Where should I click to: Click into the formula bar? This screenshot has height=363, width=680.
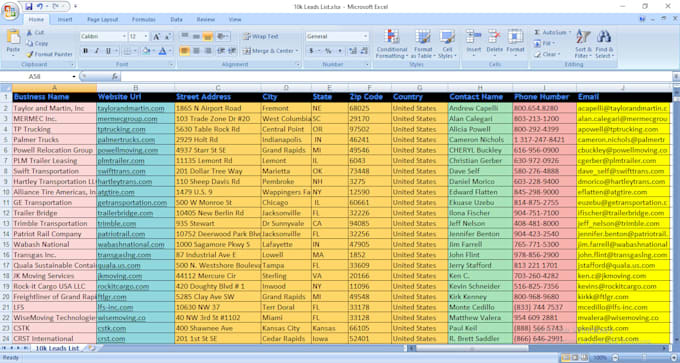coord(396,76)
